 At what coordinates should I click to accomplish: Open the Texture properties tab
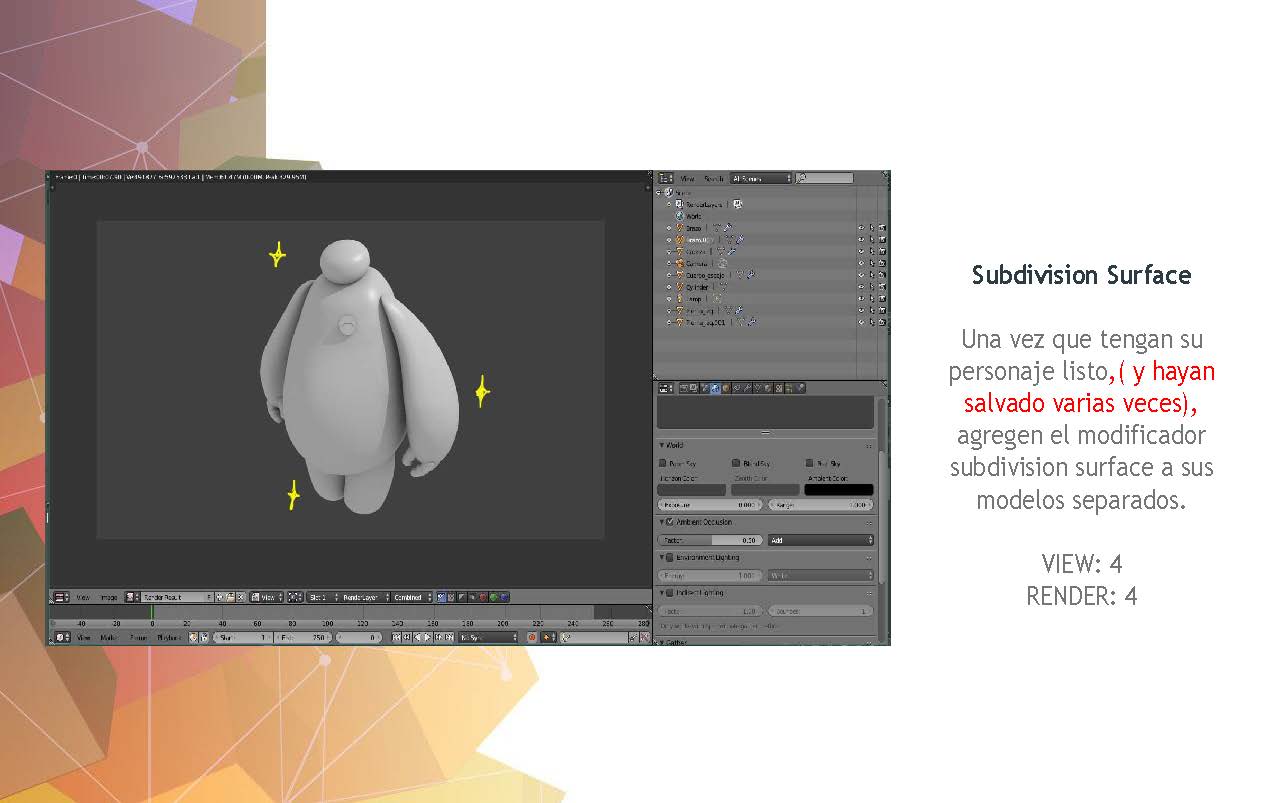click(x=779, y=388)
